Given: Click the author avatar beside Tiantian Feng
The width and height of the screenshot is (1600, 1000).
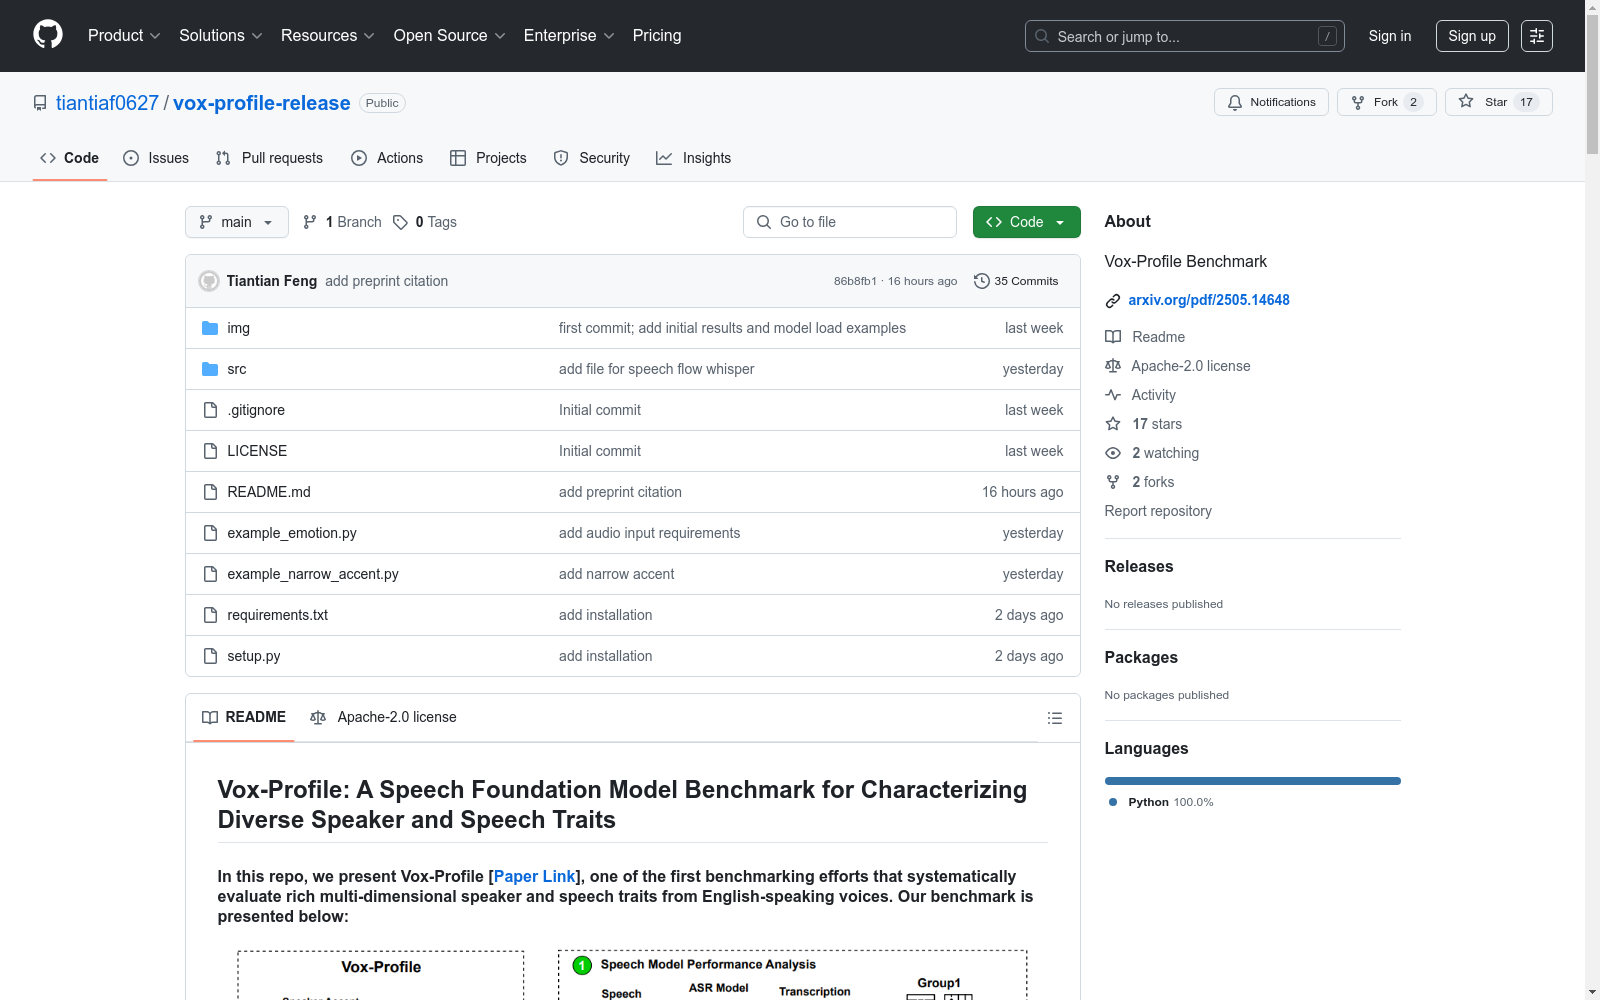Looking at the screenshot, I should [x=209, y=281].
